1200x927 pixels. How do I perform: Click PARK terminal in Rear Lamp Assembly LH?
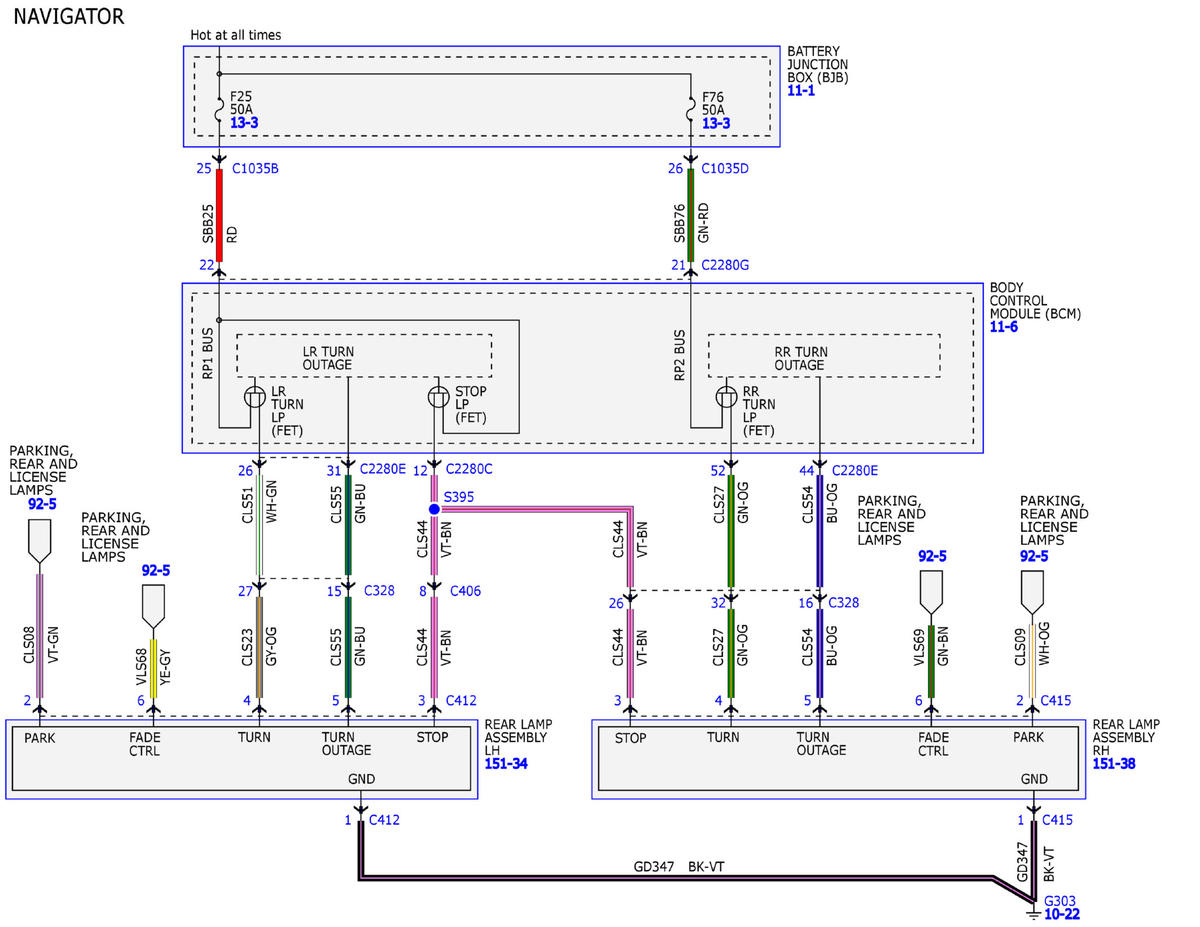point(40,738)
